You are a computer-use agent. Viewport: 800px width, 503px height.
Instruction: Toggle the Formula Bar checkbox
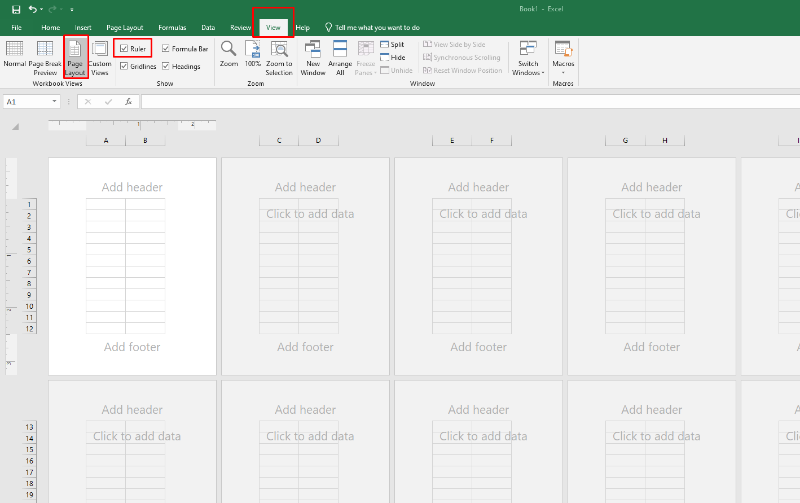pyautogui.click(x=166, y=48)
